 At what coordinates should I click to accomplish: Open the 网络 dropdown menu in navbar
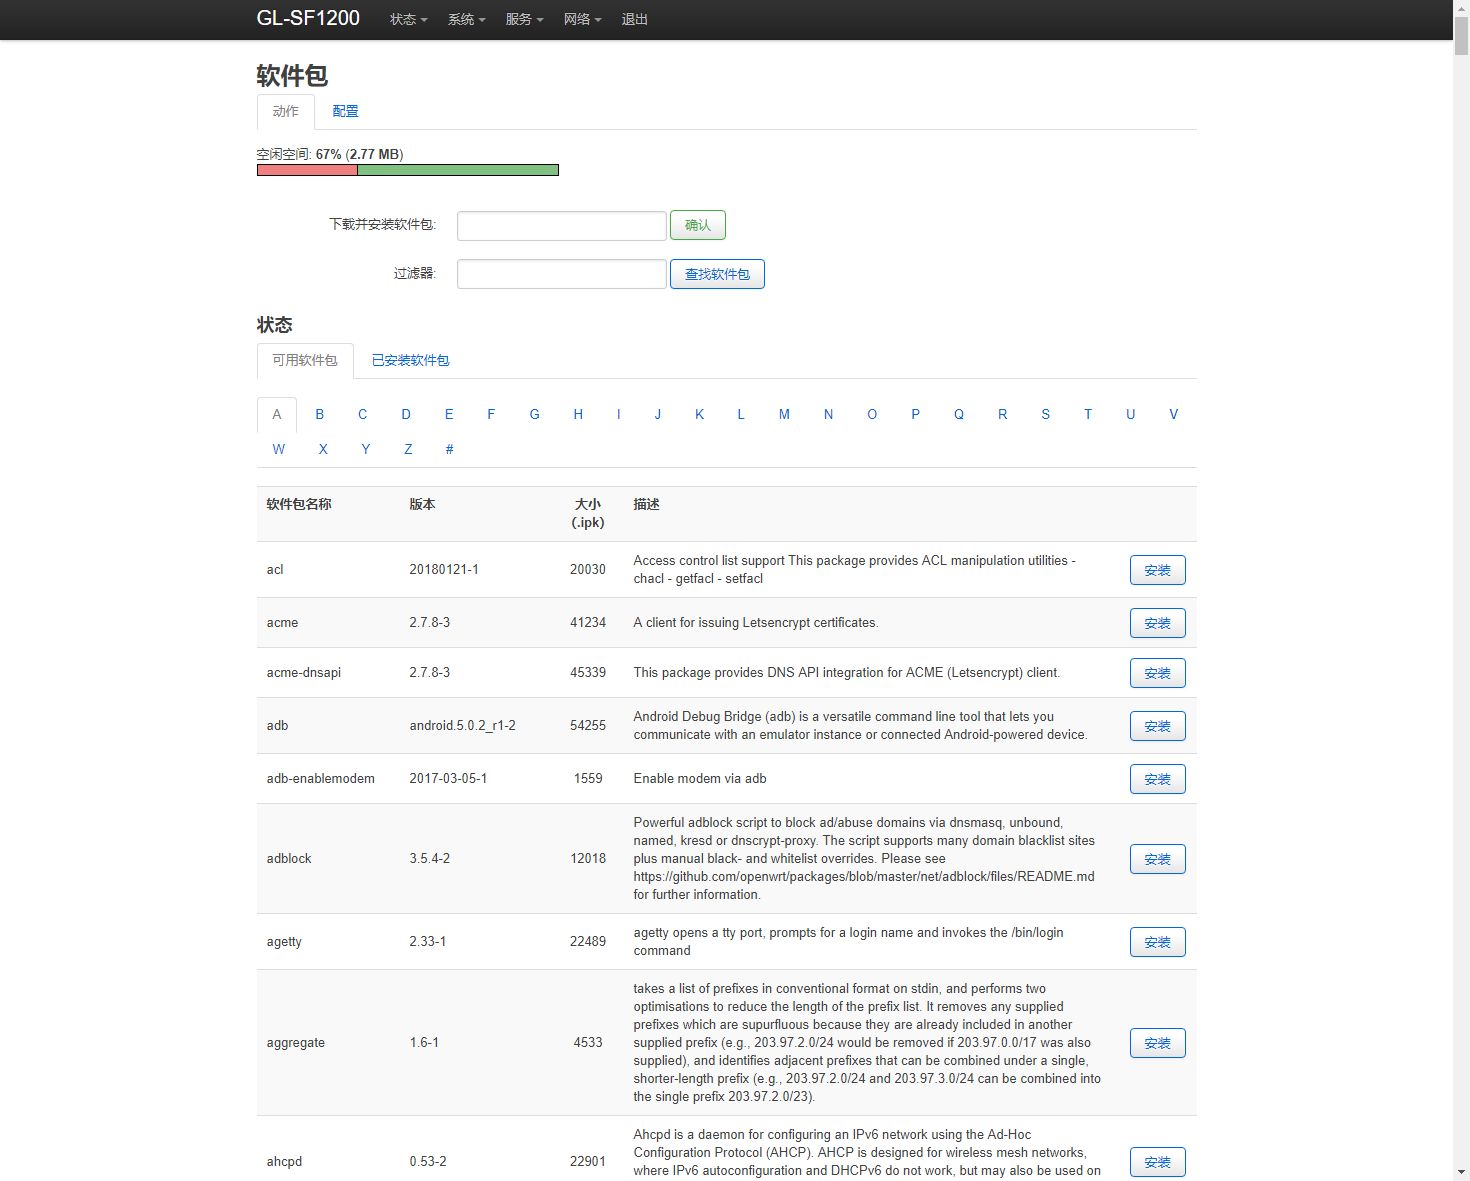coord(582,19)
